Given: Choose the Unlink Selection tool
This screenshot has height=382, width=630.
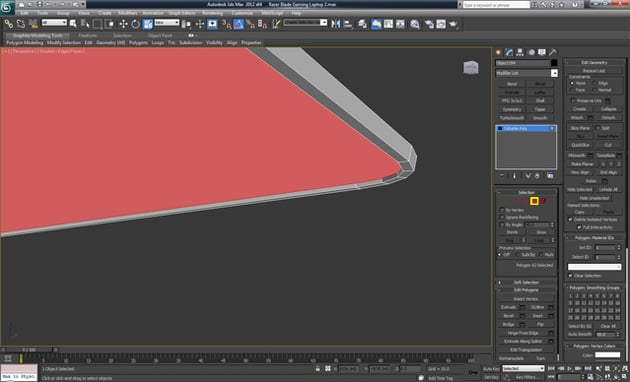Looking at the screenshot, I should [21, 24].
